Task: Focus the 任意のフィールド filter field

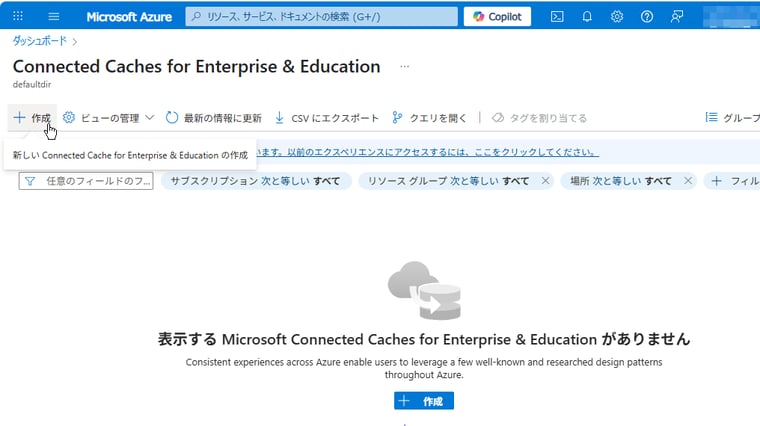Action: point(86,181)
